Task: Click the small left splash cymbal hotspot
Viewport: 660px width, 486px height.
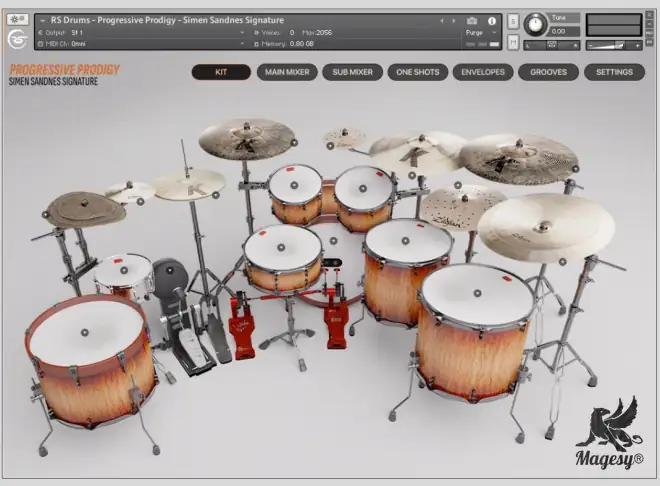Action: coord(141,202)
